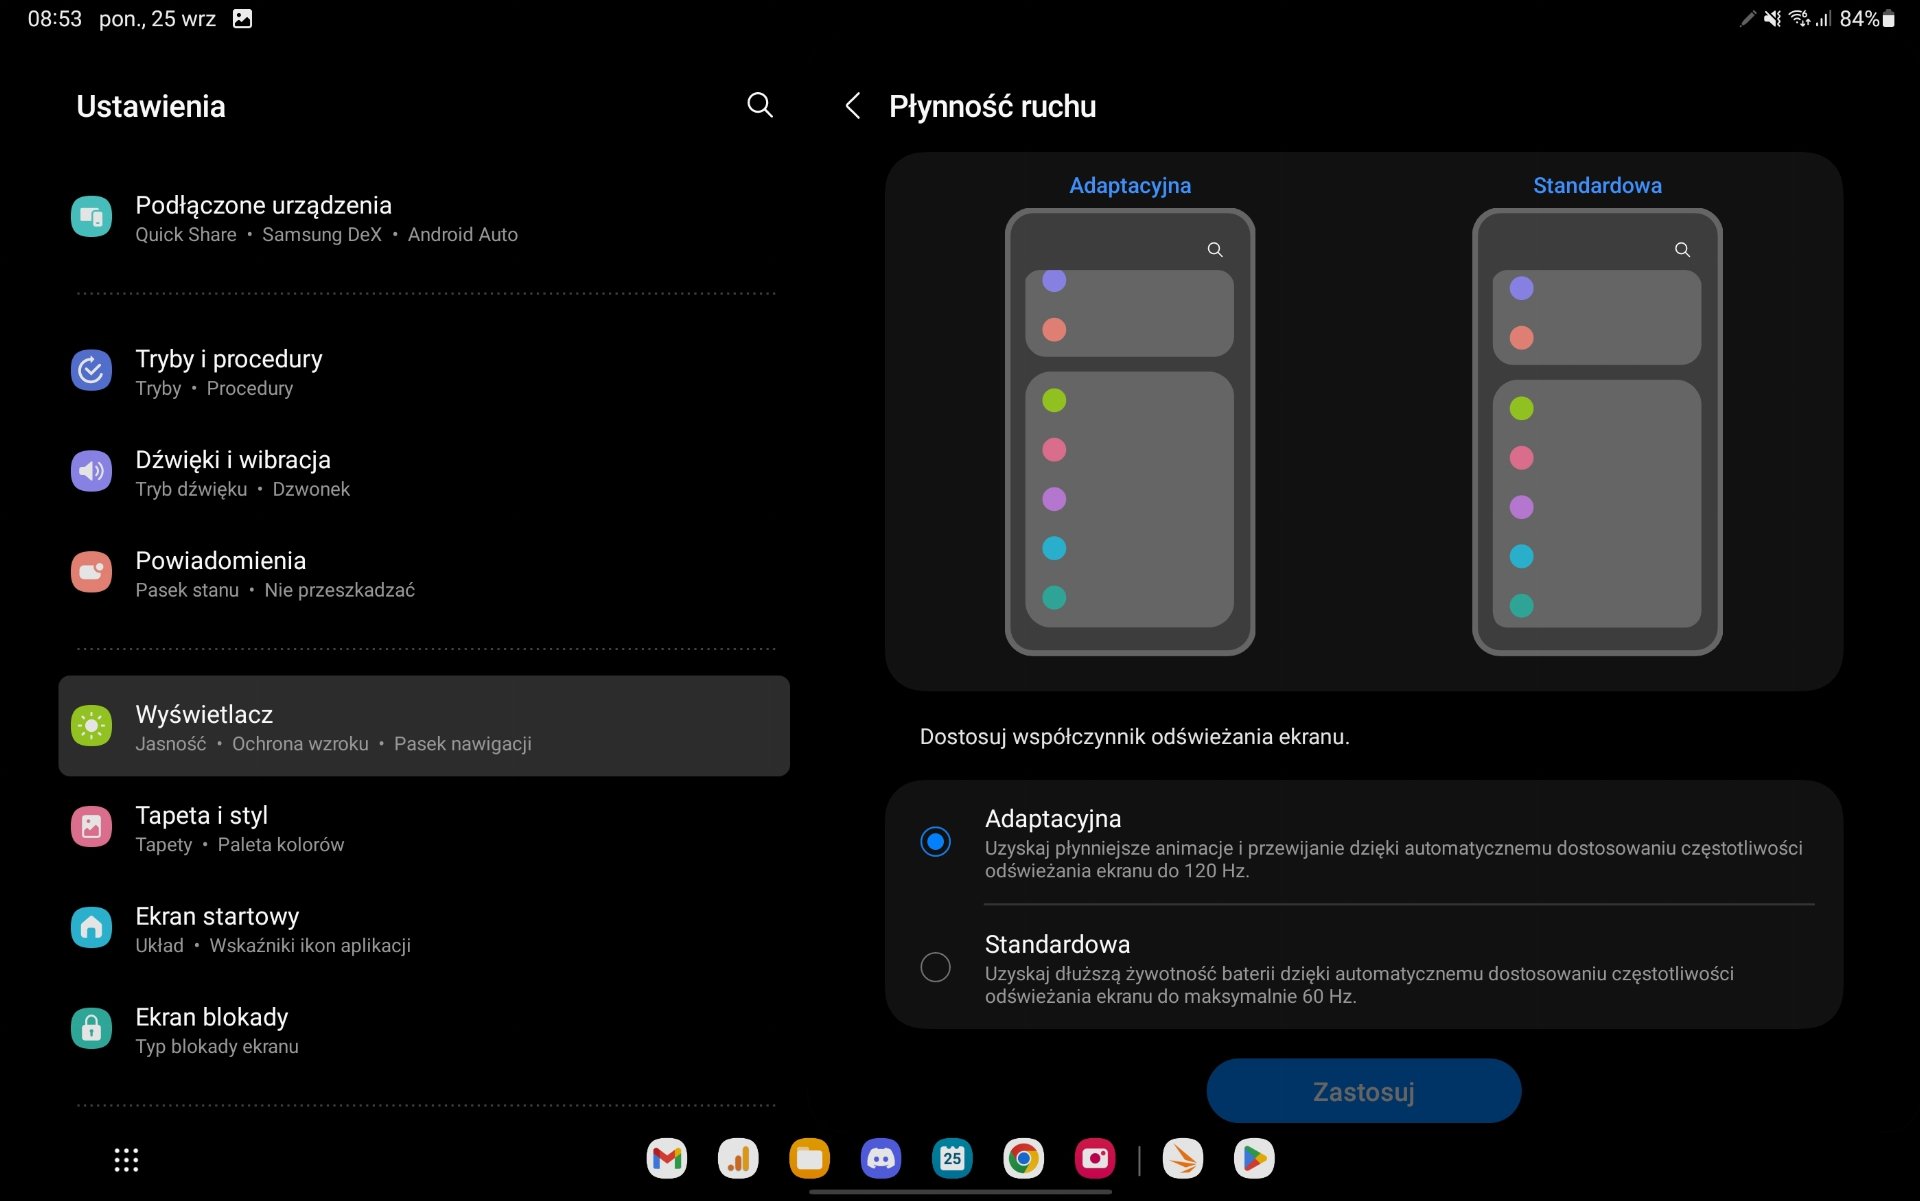Open Tryby i procedury icon
The image size is (1920, 1201).
(91, 370)
